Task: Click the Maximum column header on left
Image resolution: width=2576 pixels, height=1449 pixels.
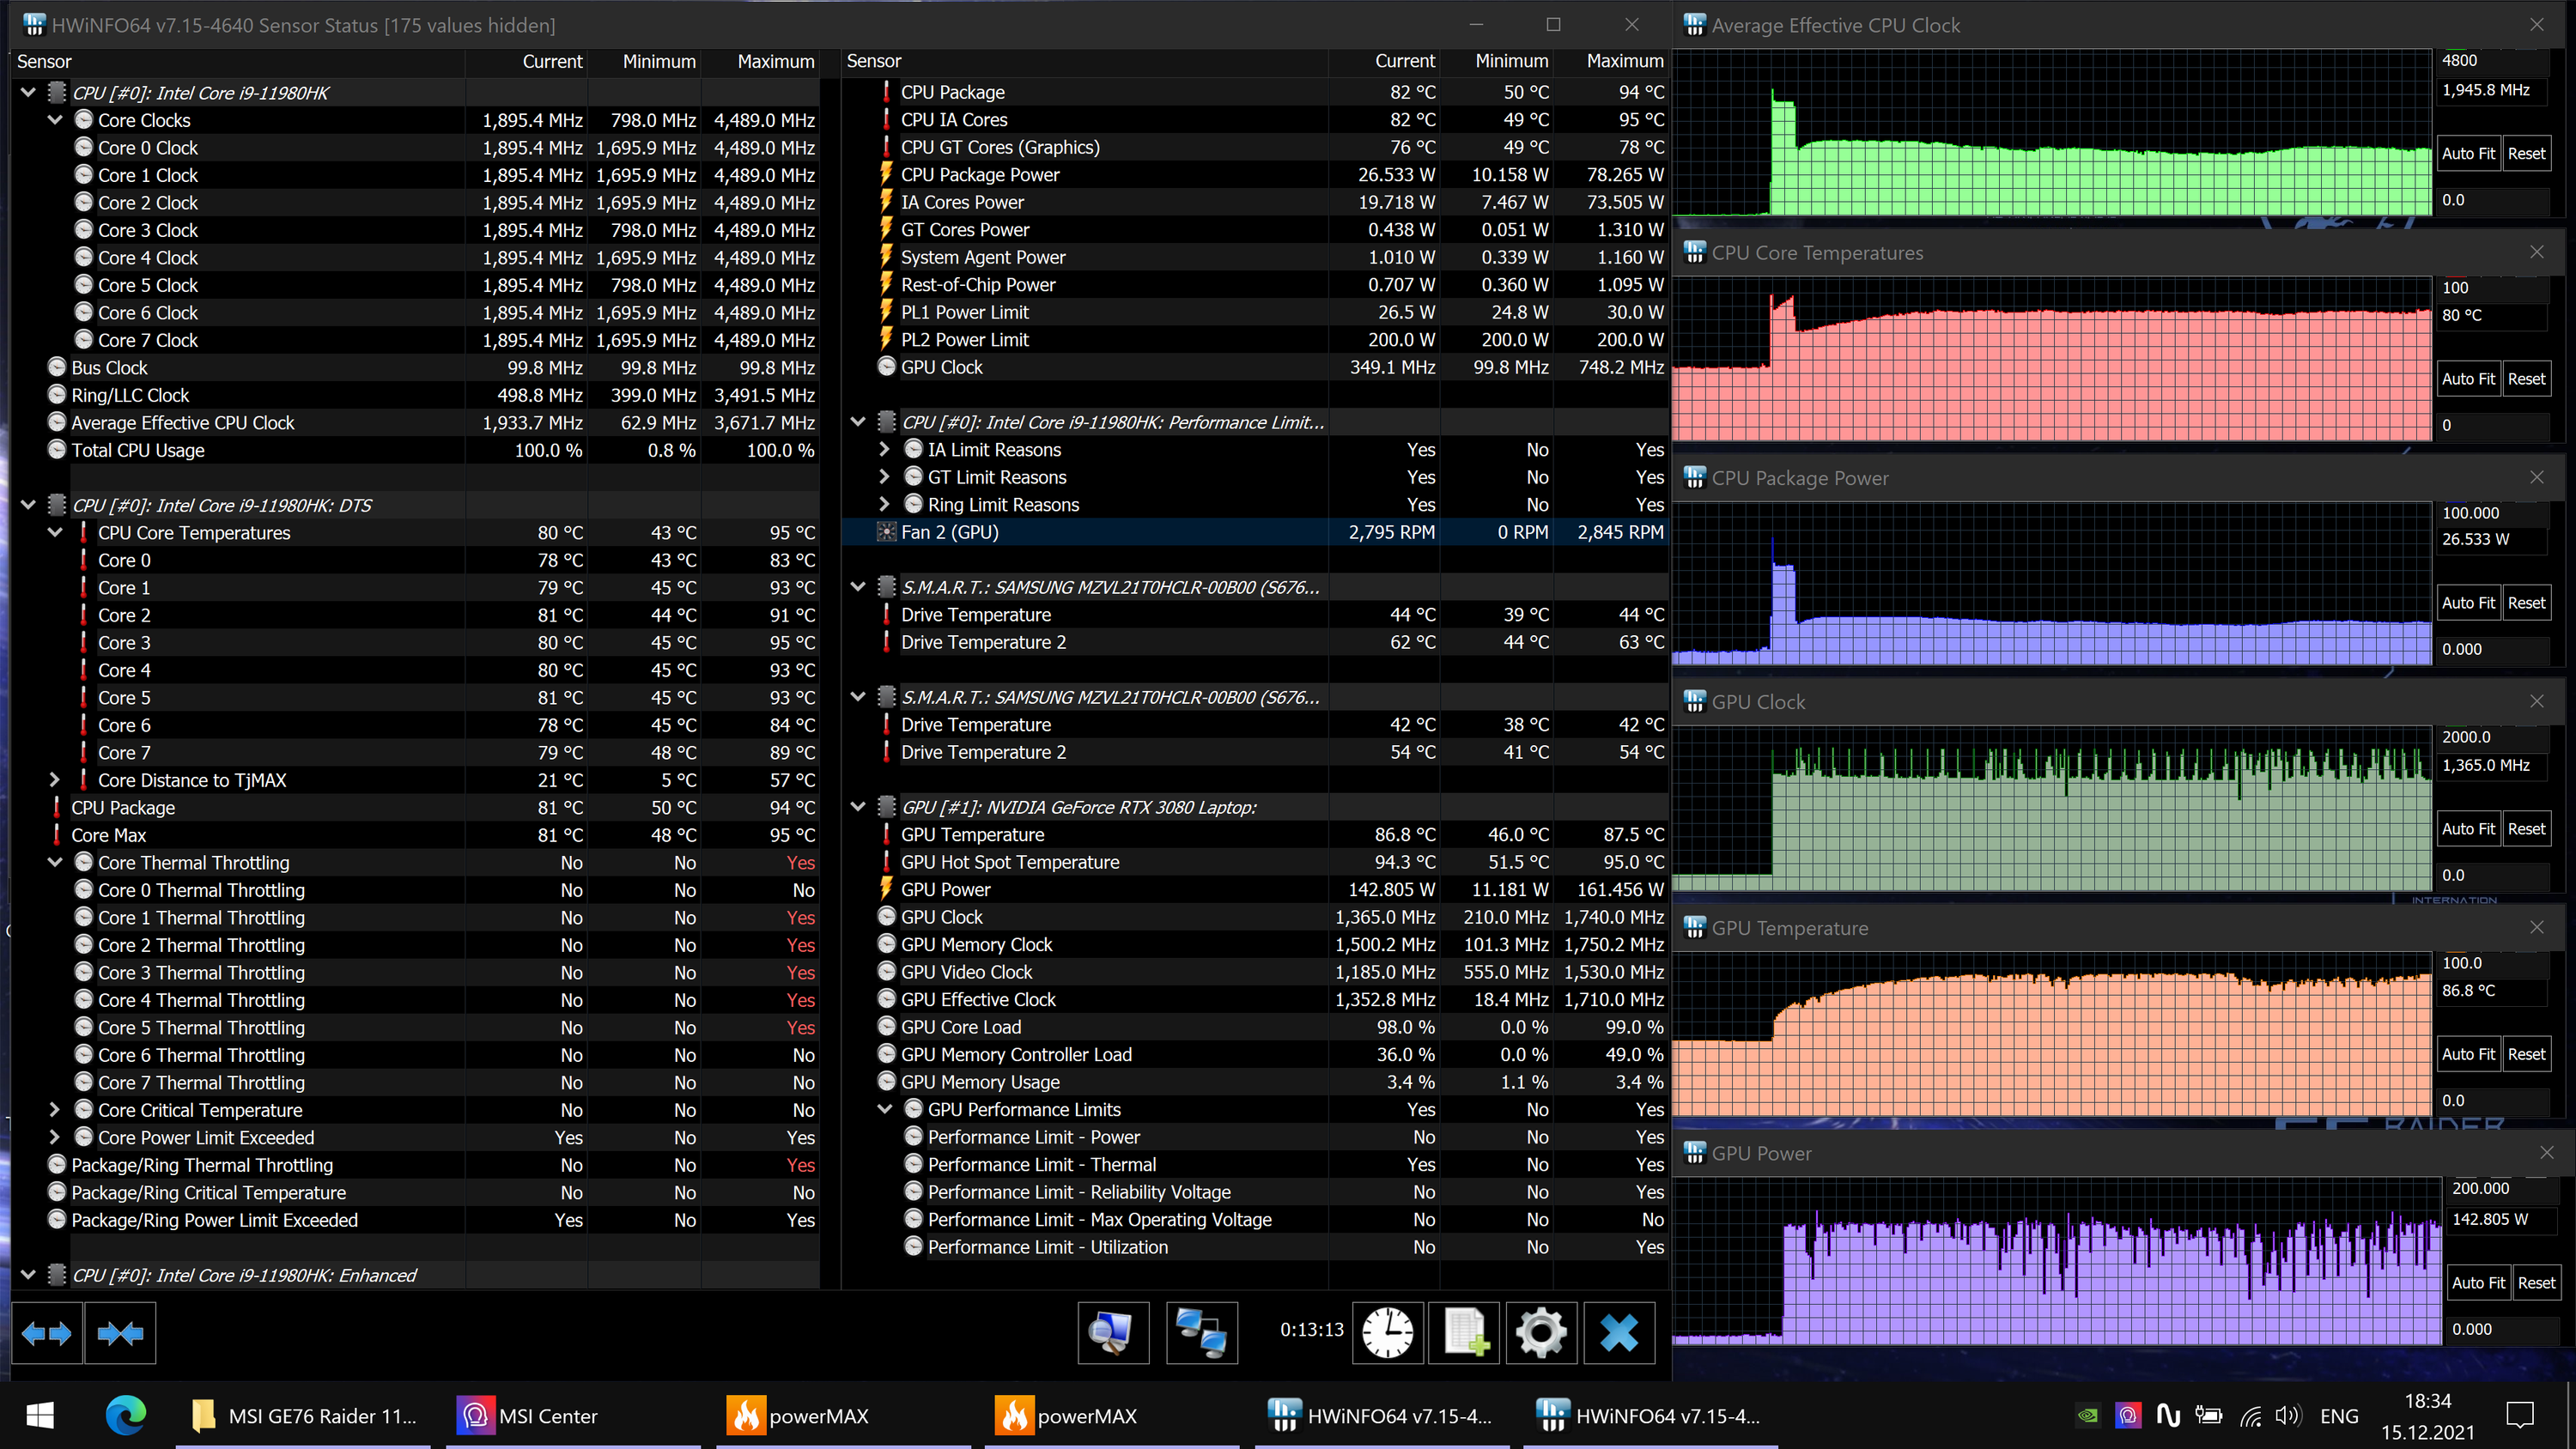Action: 775,61
